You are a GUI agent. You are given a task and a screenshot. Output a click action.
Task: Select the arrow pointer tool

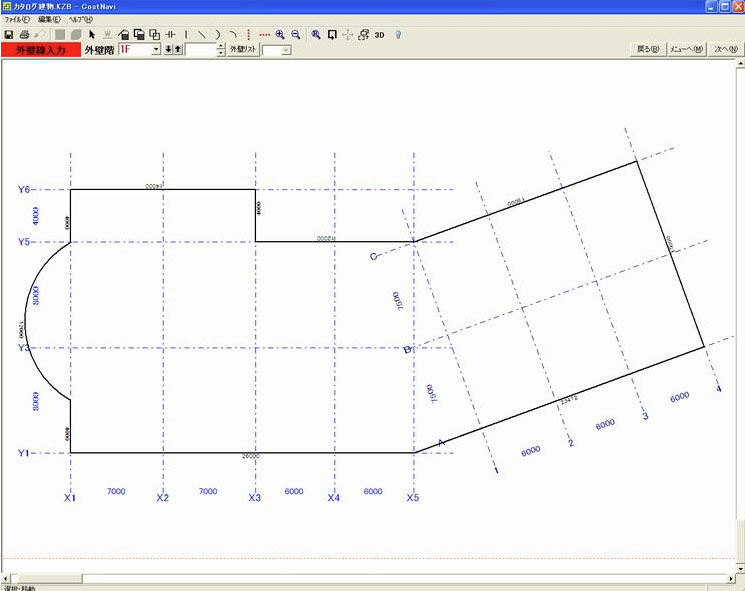click(90, 34)
